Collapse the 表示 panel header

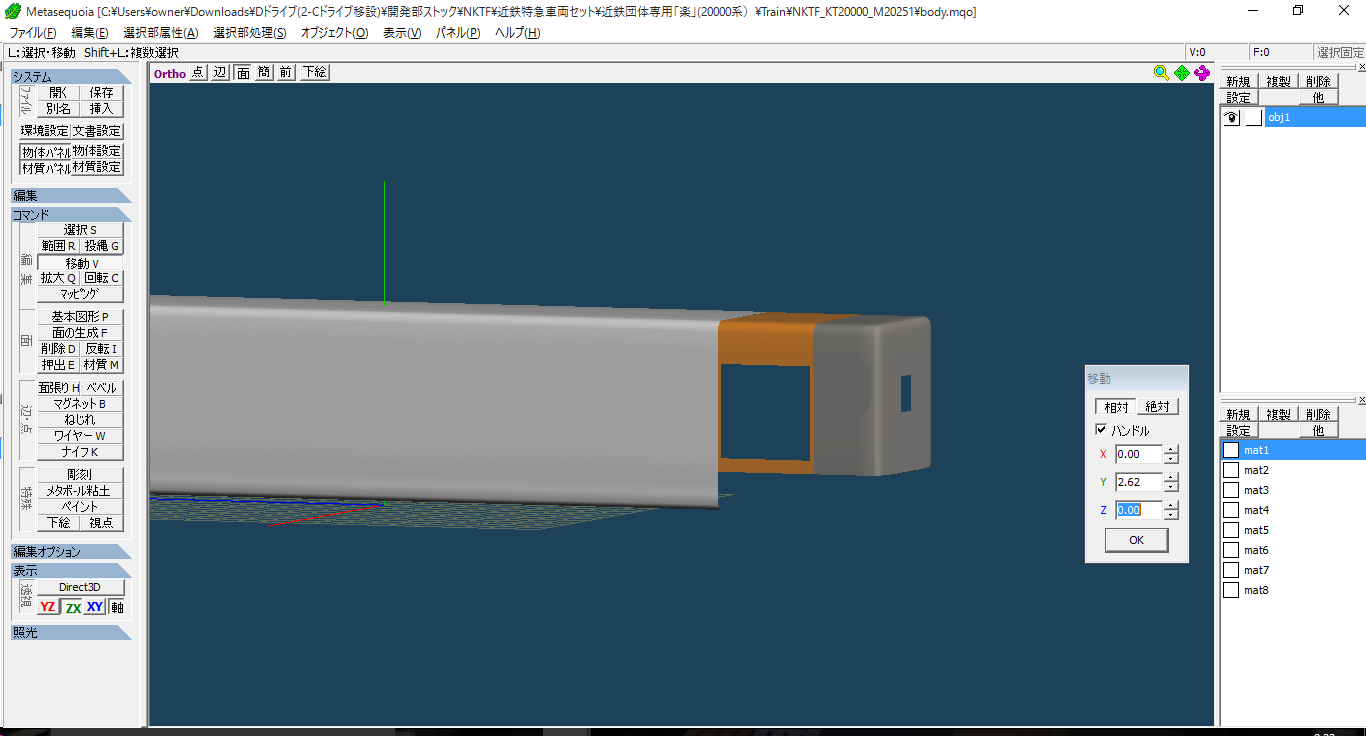click(x=71, y=570)
